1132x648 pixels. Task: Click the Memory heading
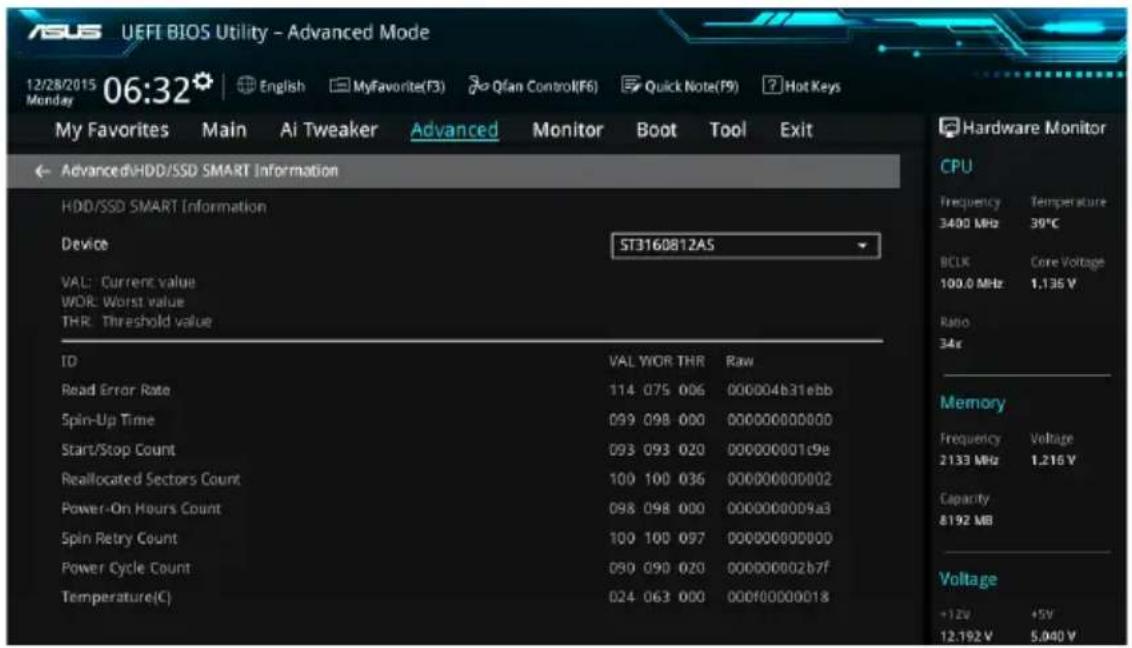coord(972,403)
